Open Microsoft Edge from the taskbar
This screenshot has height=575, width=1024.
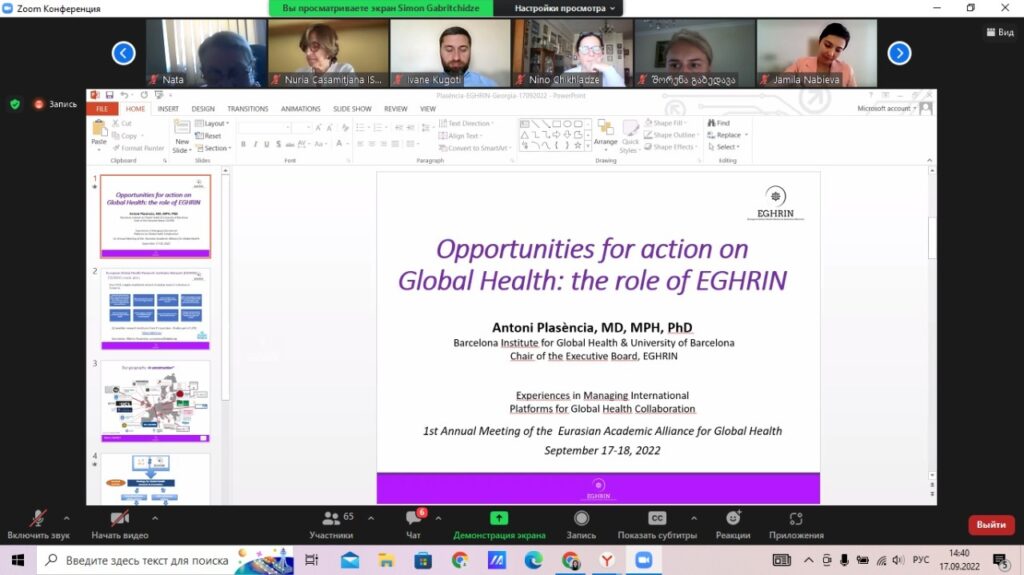click(x=534, y=561)
